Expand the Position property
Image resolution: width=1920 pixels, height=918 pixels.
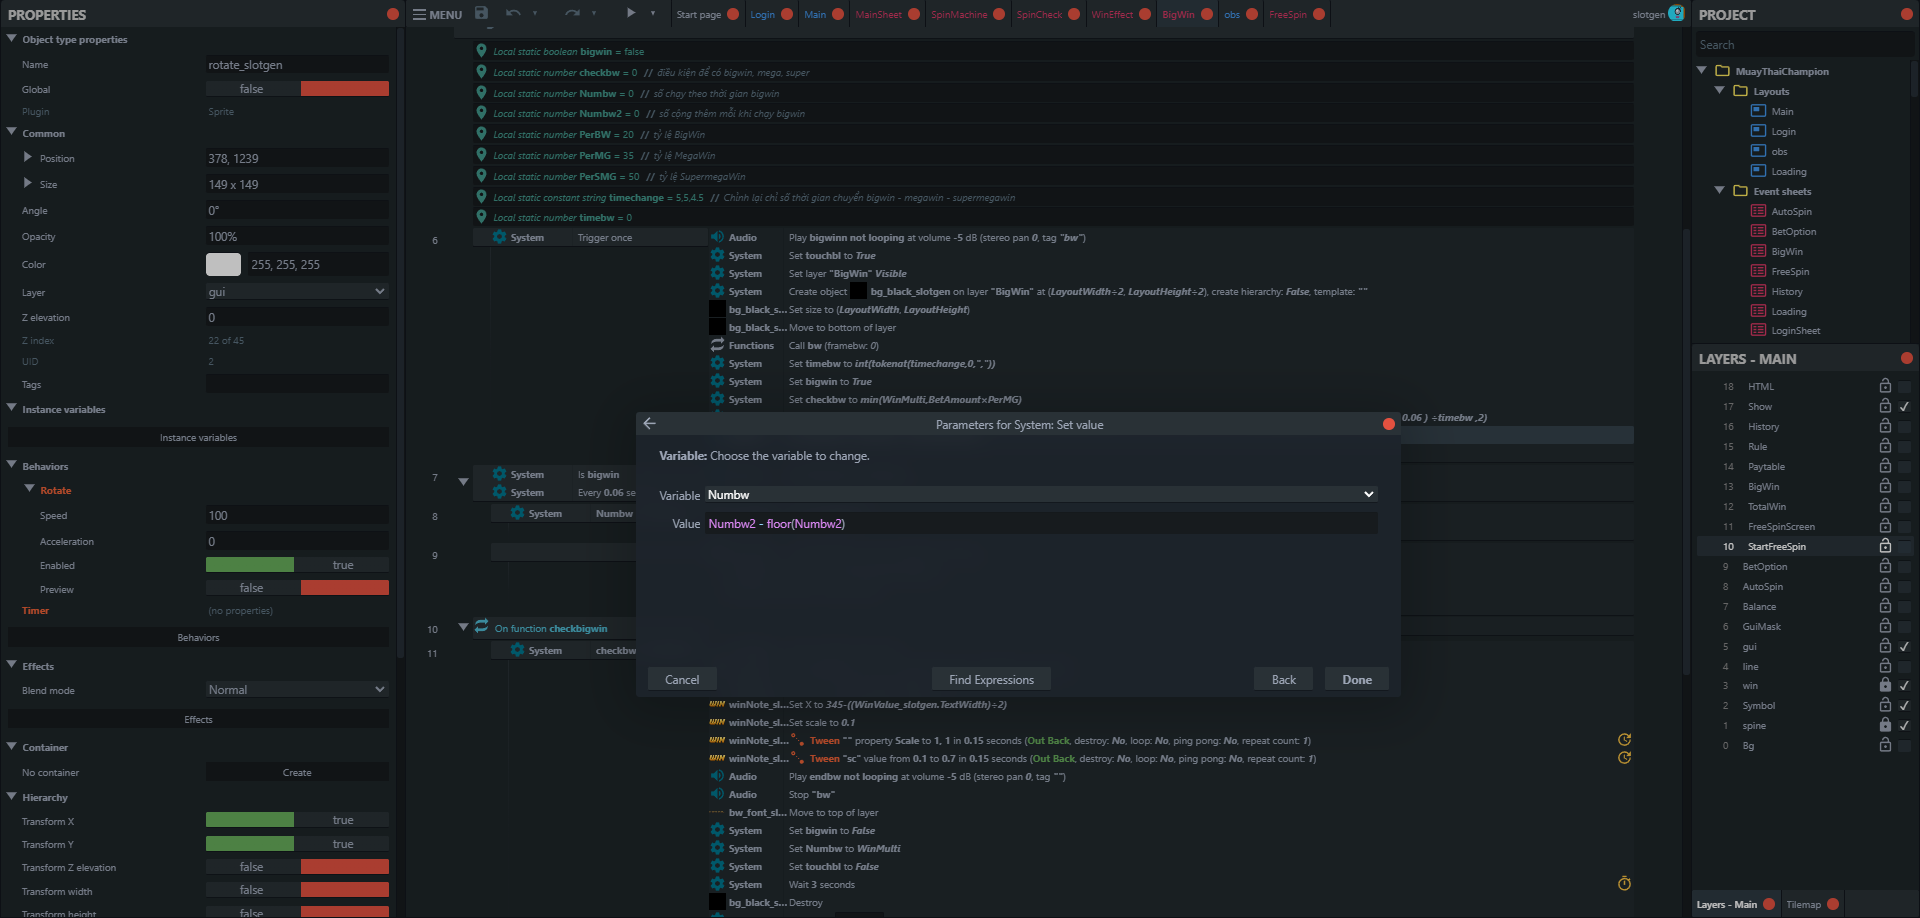[x=28, y=157]
